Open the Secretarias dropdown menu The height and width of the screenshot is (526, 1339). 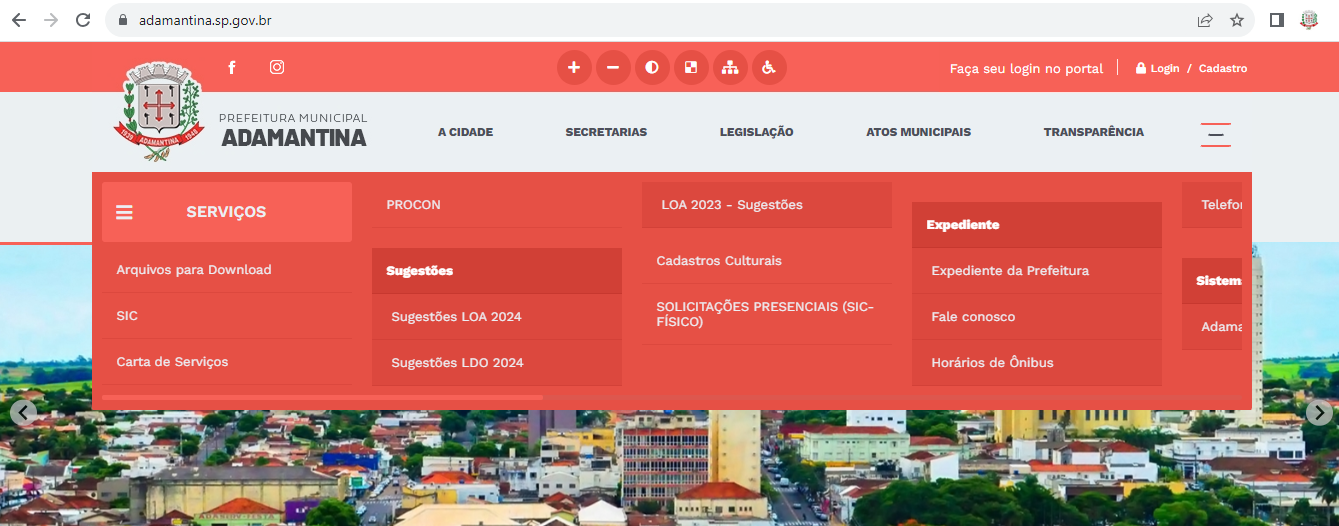point(606,132)
